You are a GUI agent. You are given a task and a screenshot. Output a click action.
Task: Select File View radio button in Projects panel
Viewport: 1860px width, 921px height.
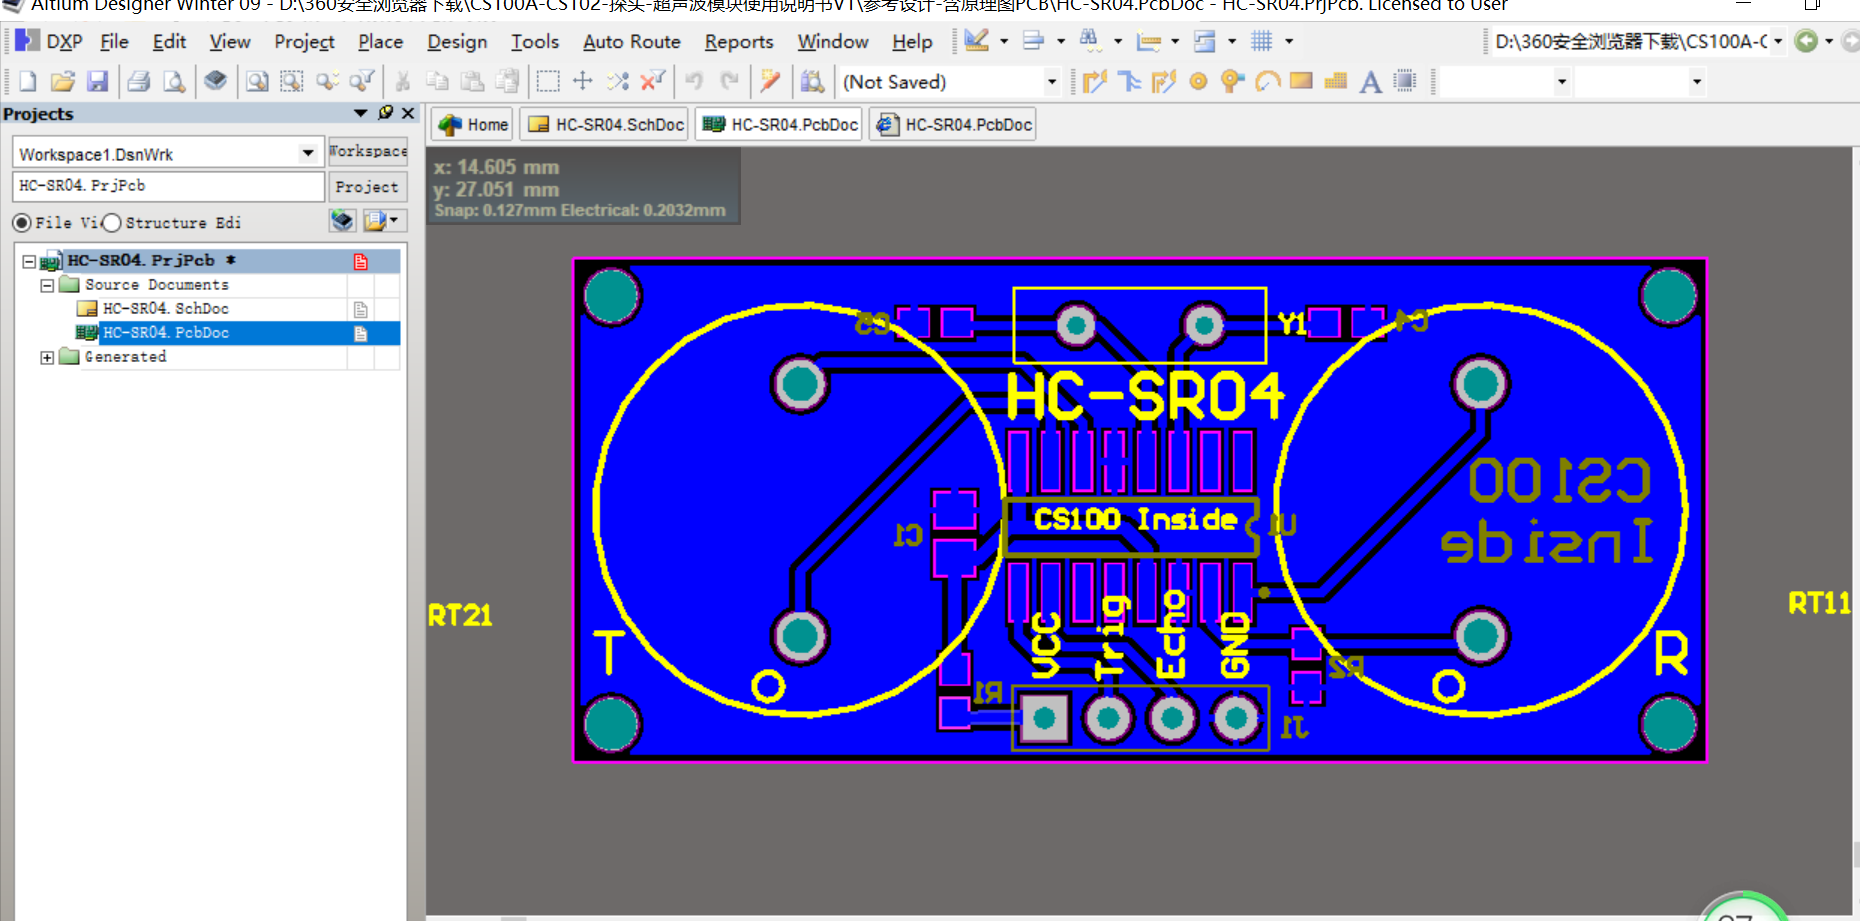pyautogui.click(x=22, y=222)
